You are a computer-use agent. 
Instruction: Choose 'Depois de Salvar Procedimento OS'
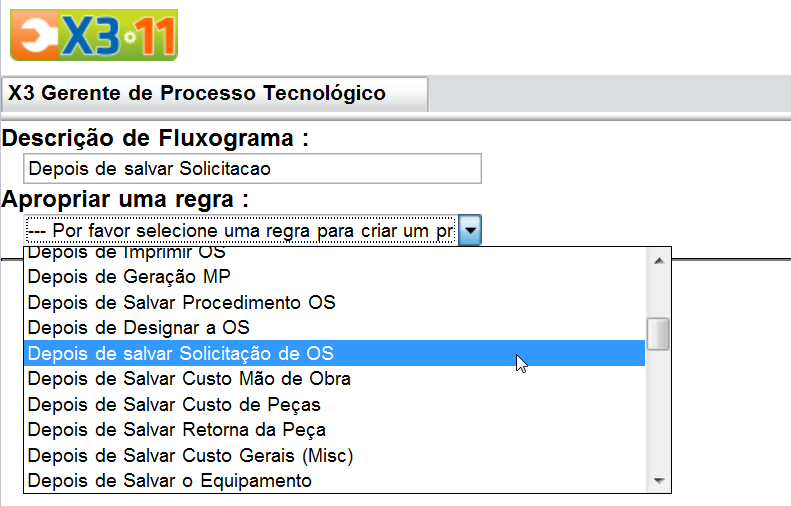pos(335,302)
